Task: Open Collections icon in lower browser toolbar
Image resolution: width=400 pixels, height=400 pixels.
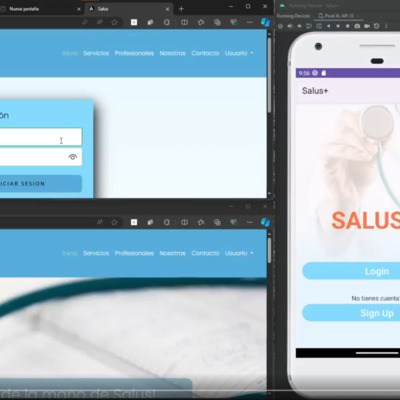Action: click(217, 222)
